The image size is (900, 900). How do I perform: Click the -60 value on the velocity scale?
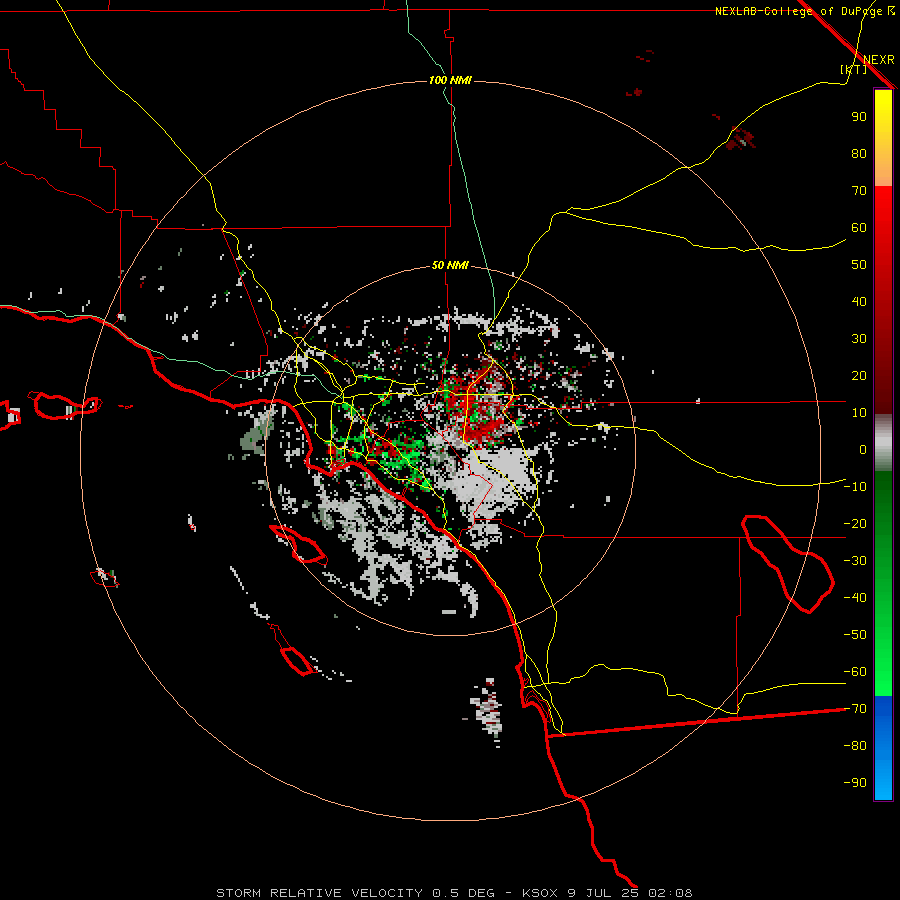(855, 672)
